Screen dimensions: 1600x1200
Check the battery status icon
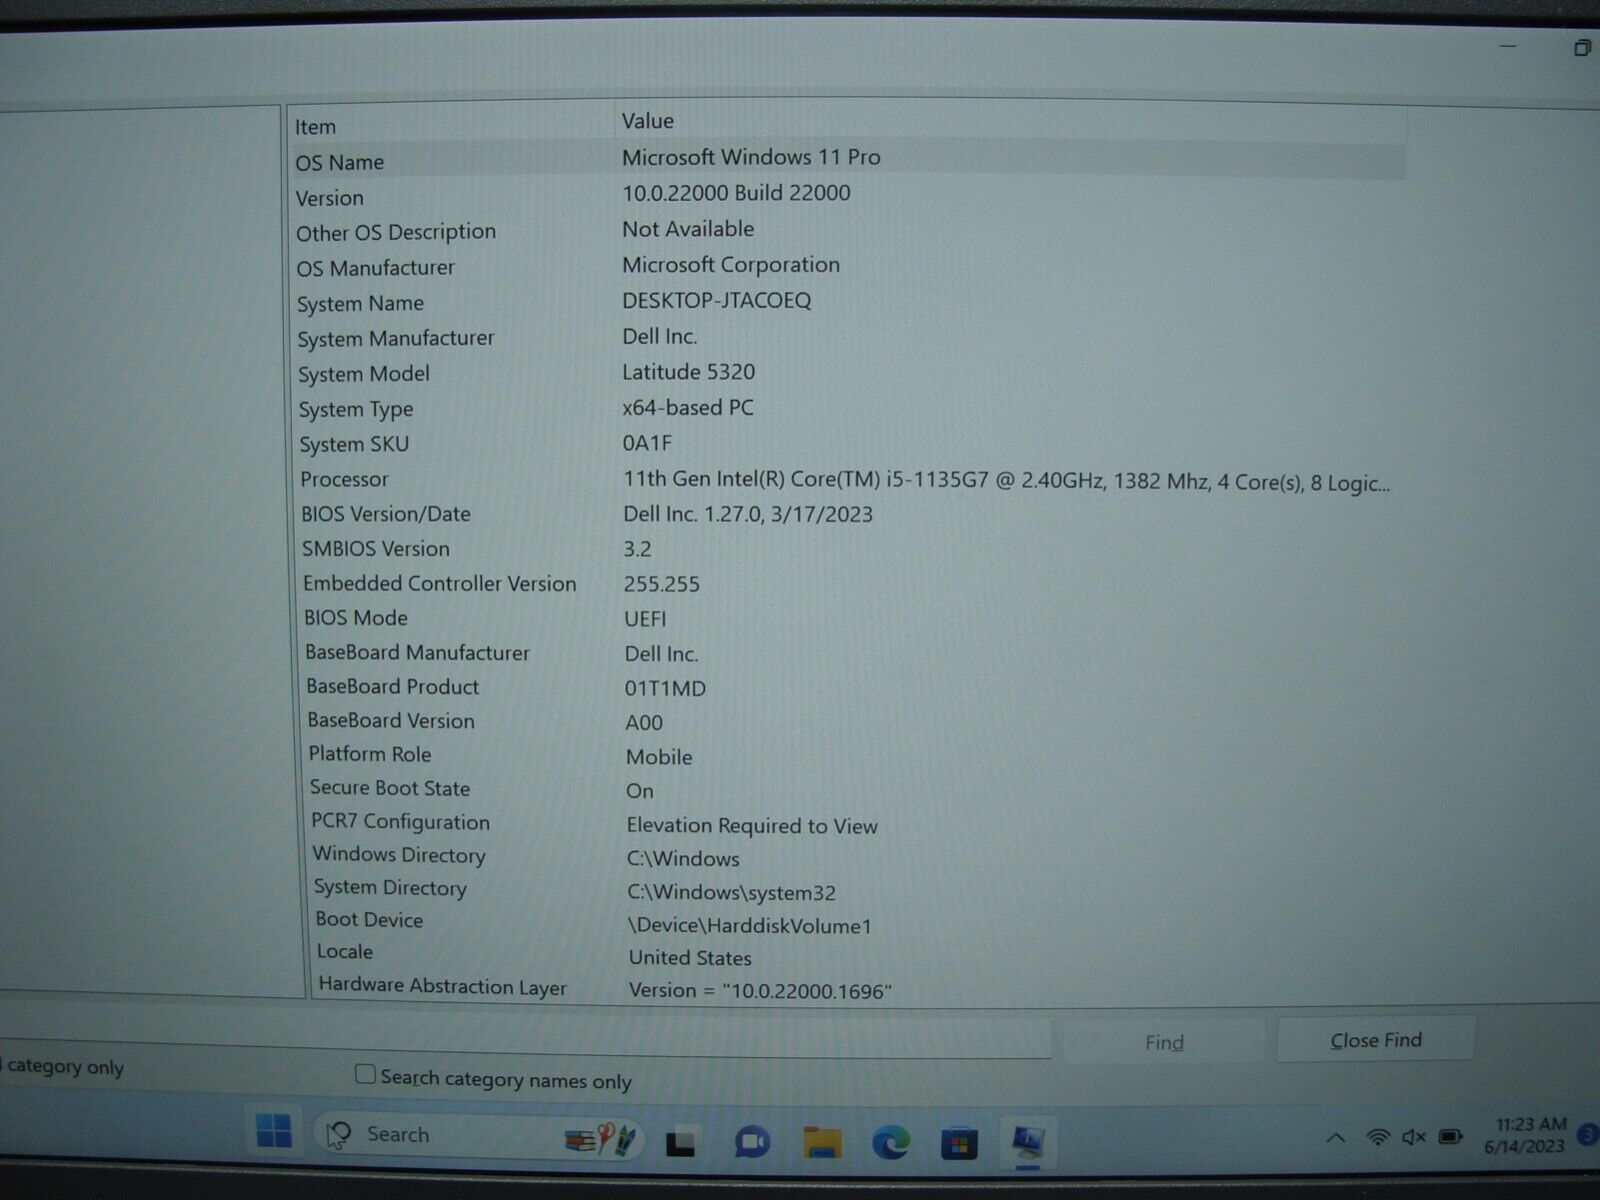pyautogui.click(x=1450, y=1137)
